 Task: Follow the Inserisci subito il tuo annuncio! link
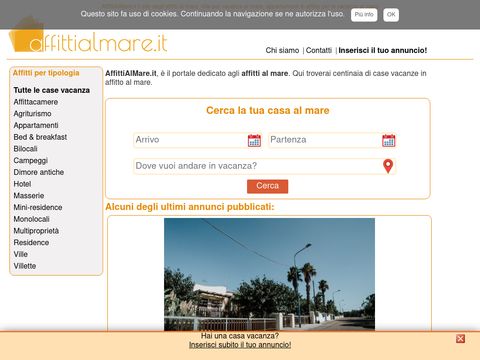coord(240,345)
